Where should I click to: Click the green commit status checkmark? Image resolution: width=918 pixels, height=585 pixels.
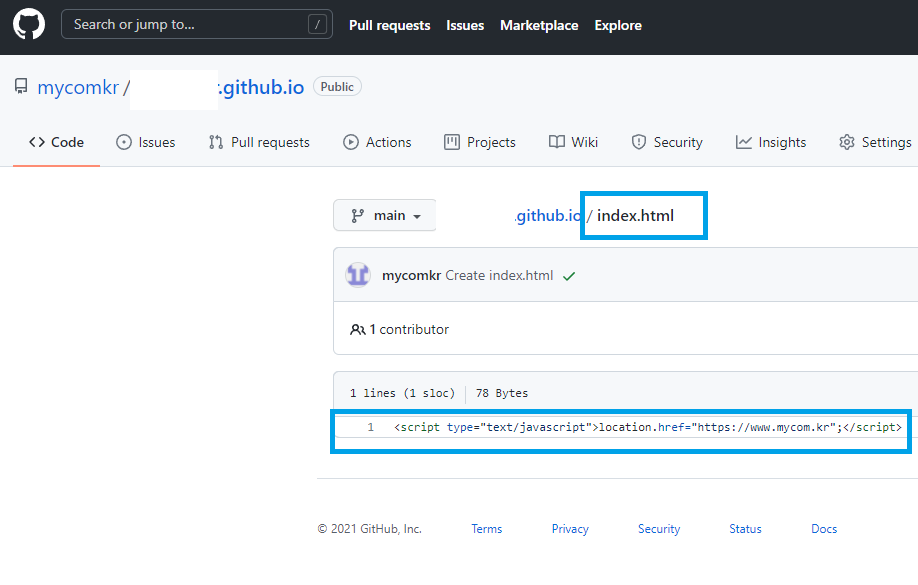point(569,276)
